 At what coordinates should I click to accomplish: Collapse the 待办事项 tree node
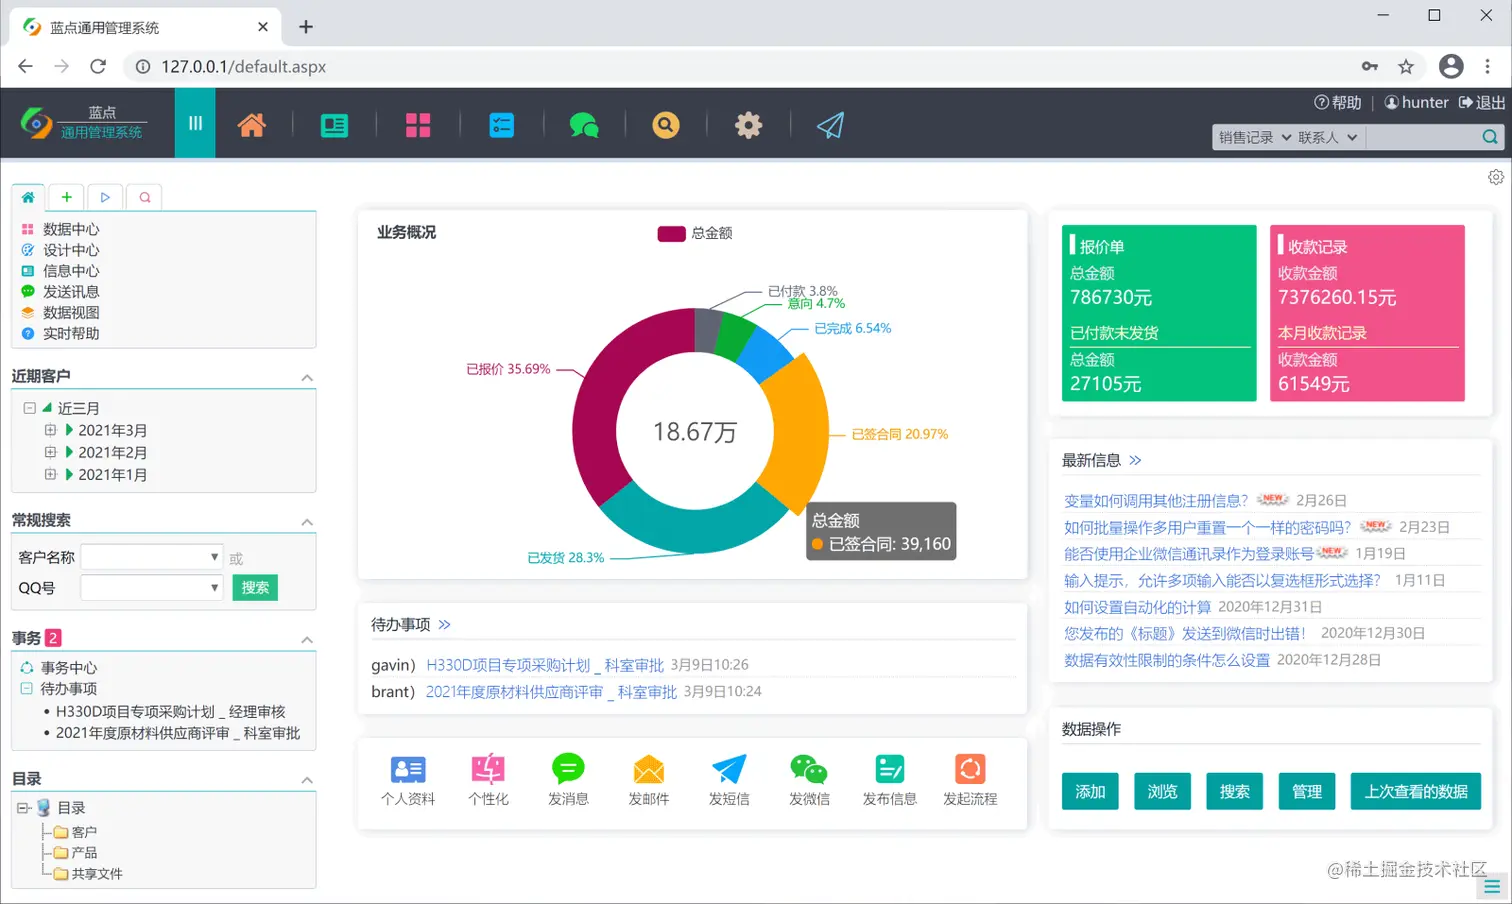pos(27,688)
